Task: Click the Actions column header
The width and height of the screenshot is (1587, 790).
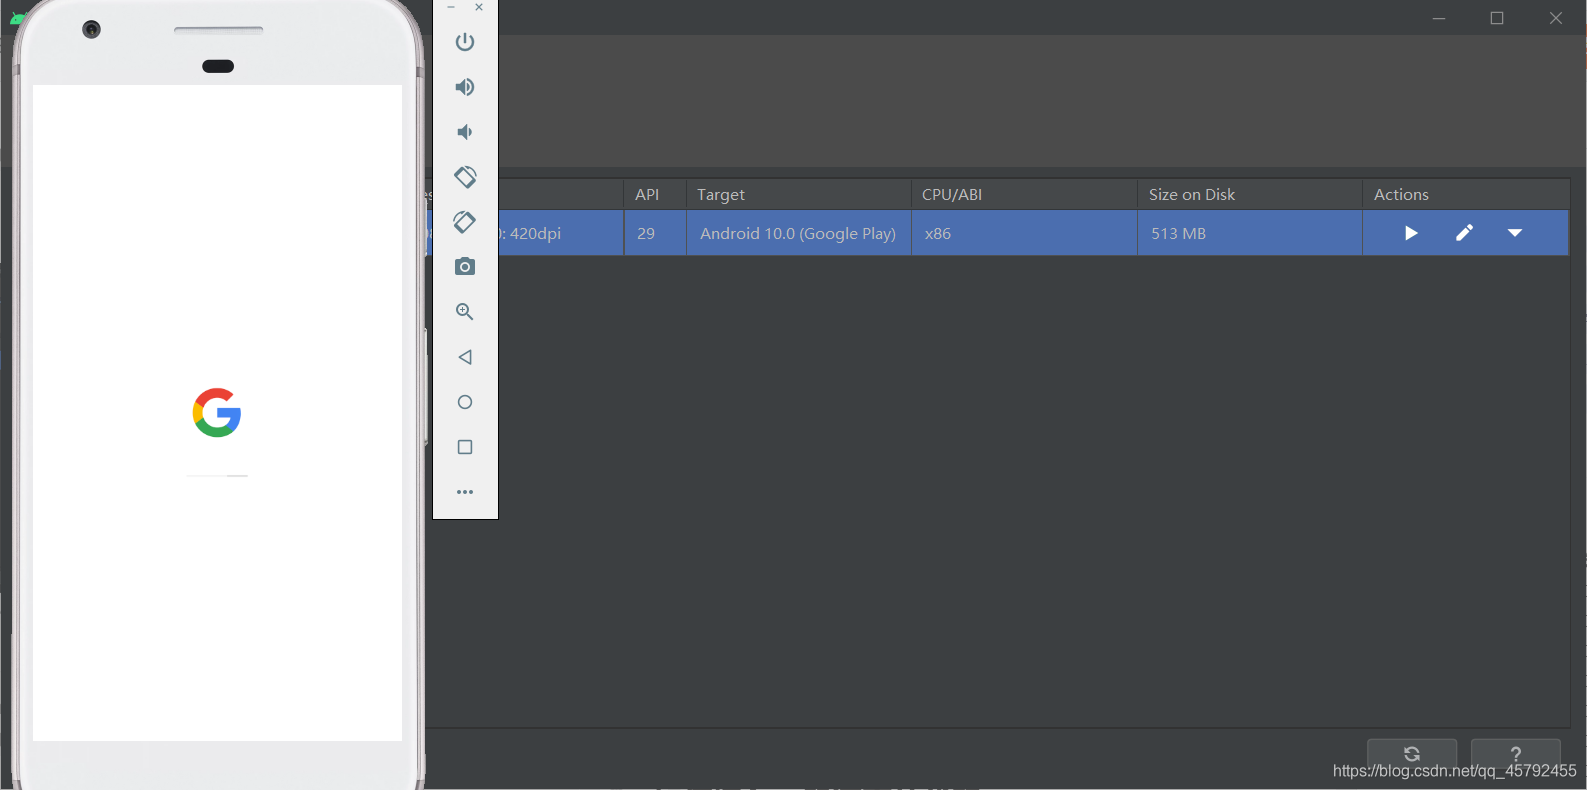Action: 1466,195
